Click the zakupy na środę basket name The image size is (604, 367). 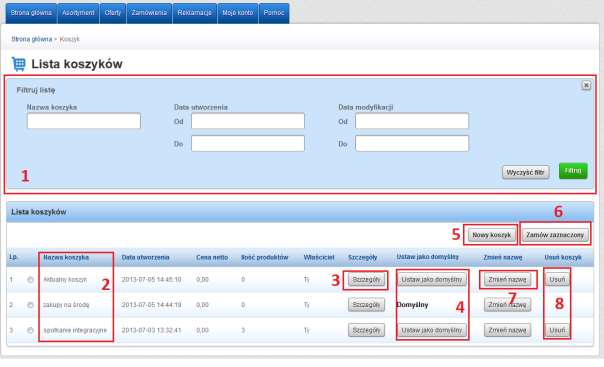tap(66, 305)
